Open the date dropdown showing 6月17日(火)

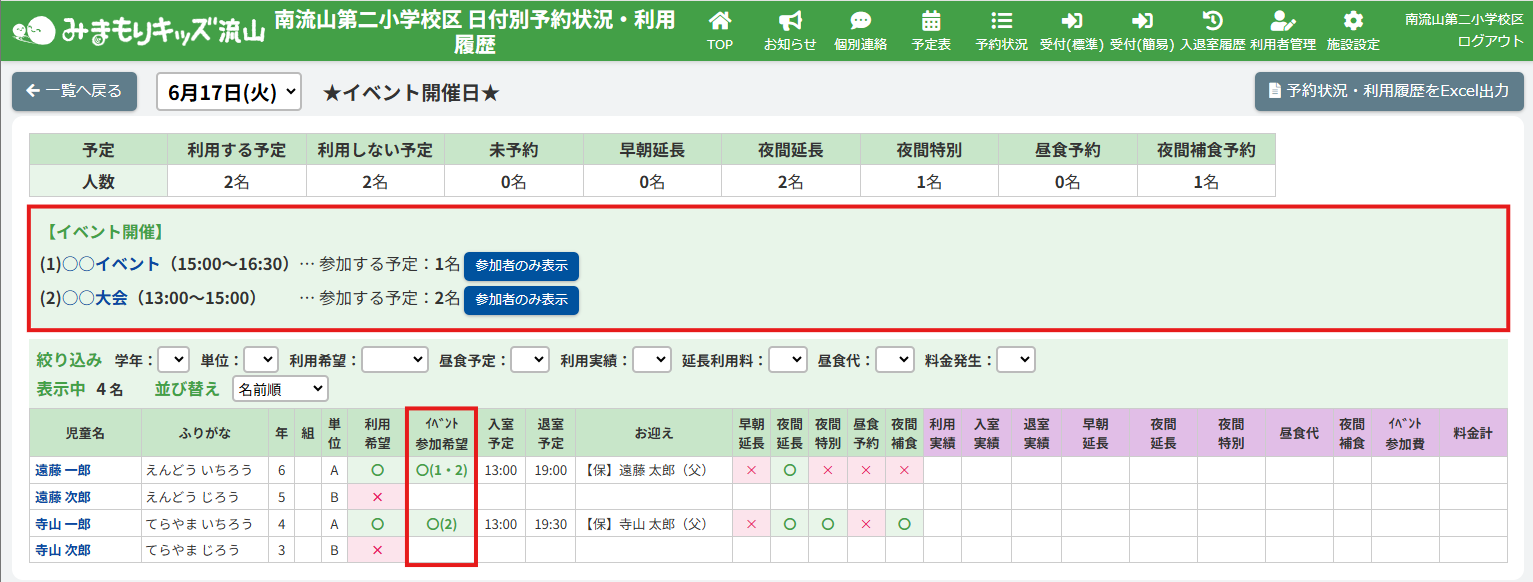pyautogui.click(x=229, y=92)
